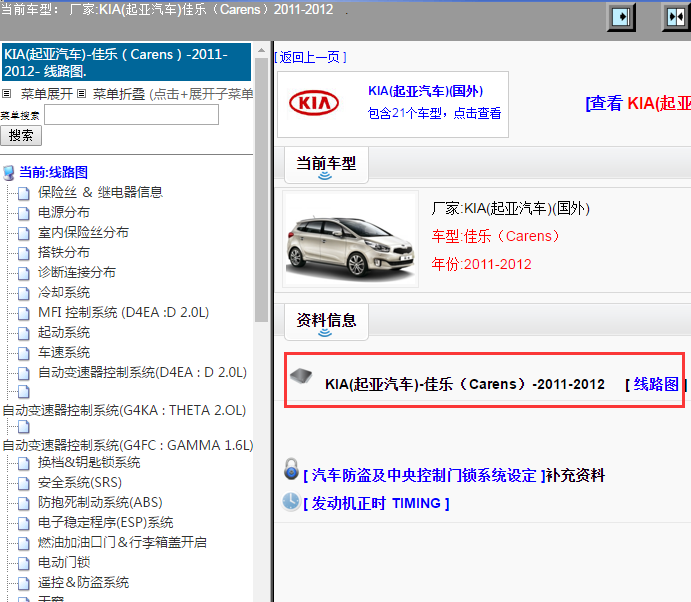Open 燃油加油口门&行李箱盖开启 tree item
691x602 pixels.
click(123, 543)
